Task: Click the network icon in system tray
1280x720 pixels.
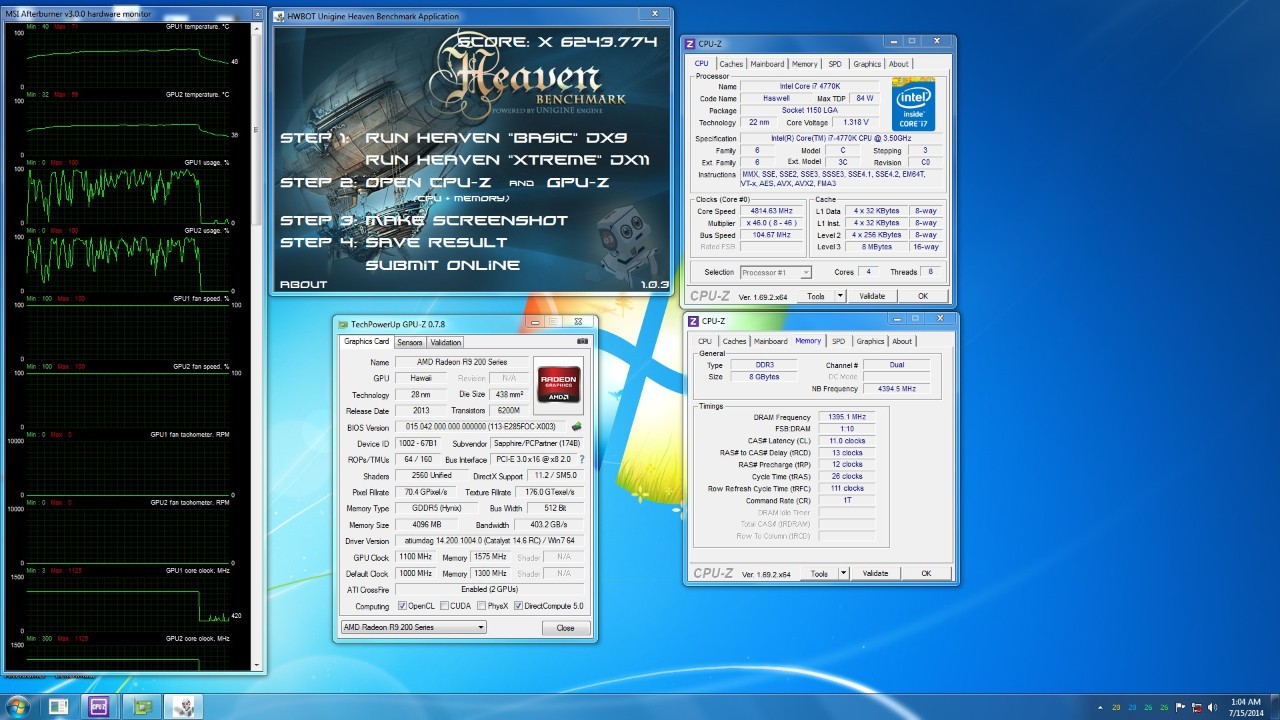Action: coord(1196,707)
